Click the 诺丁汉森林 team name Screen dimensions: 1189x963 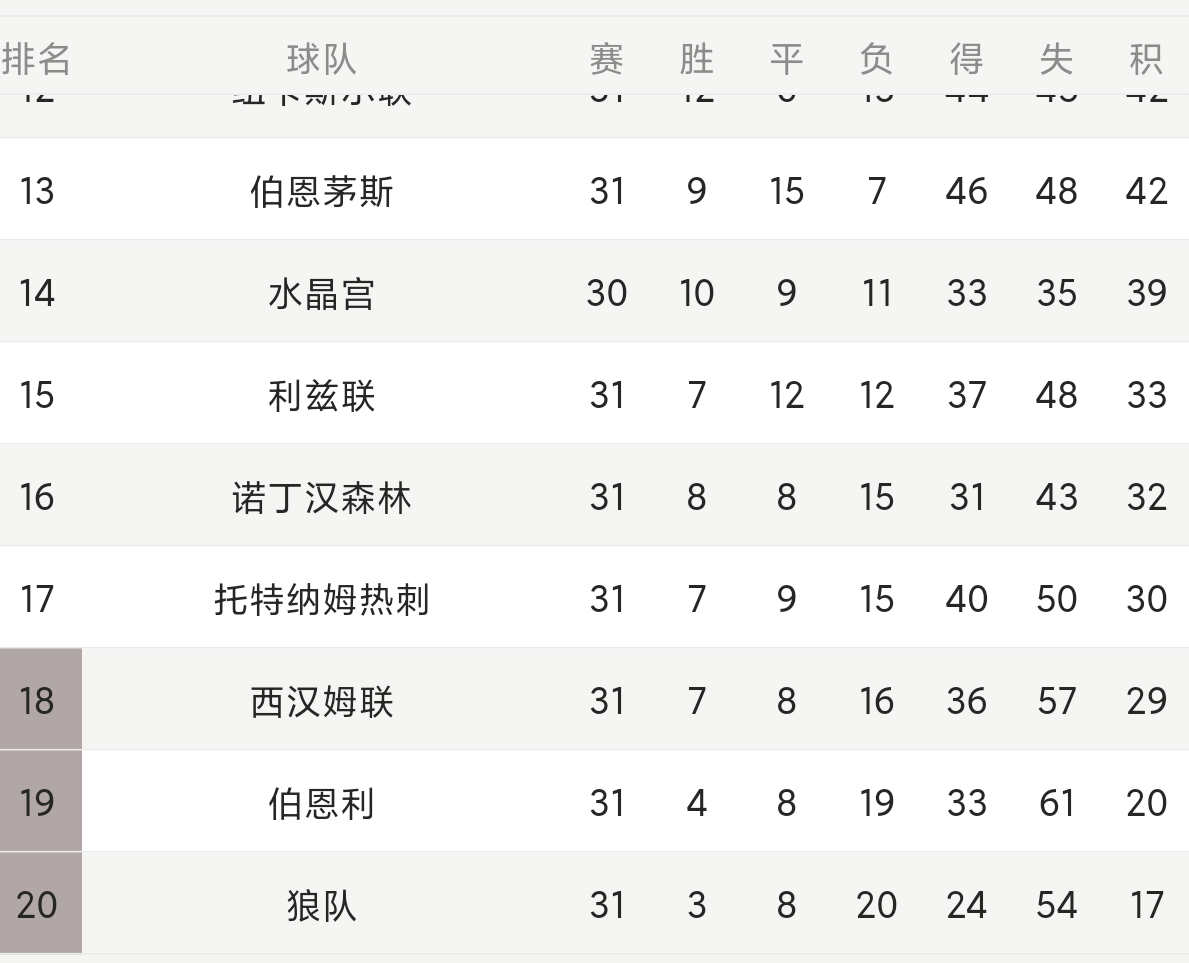coord(321,497)
